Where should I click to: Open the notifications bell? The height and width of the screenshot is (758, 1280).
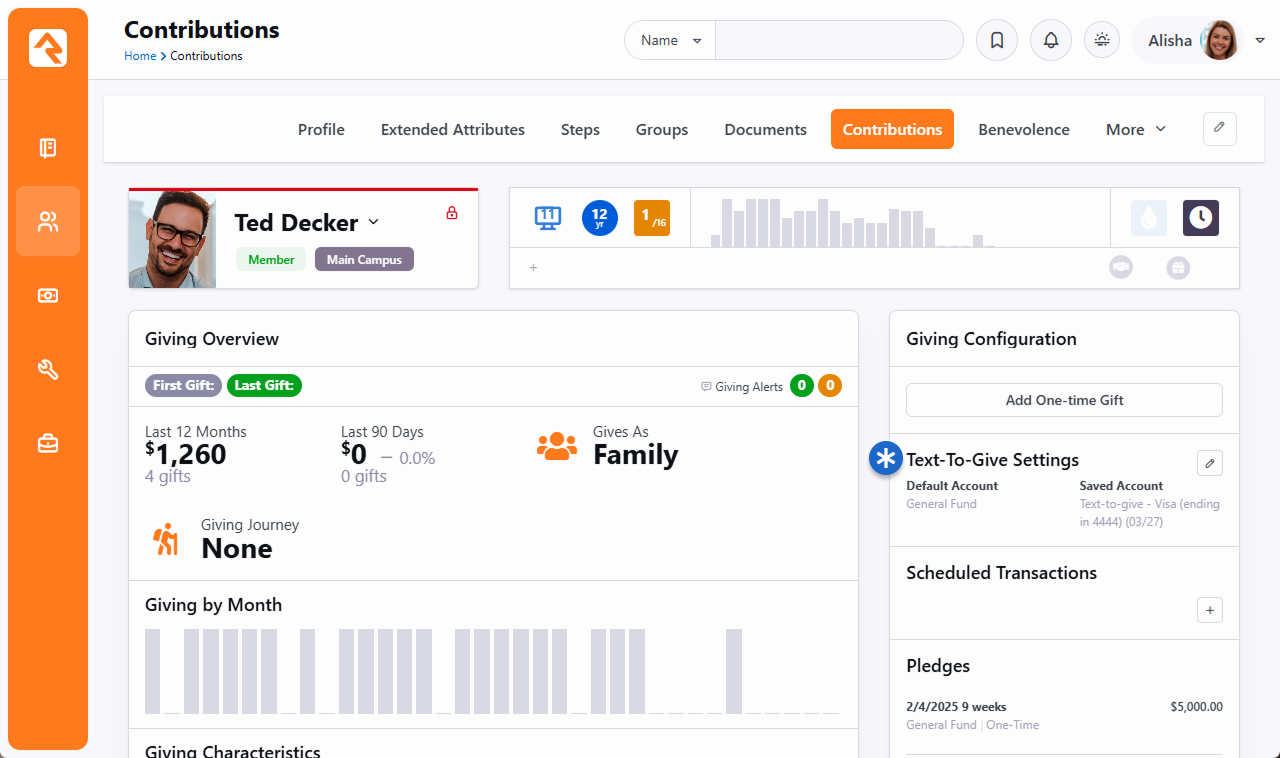coord(1050,41)
